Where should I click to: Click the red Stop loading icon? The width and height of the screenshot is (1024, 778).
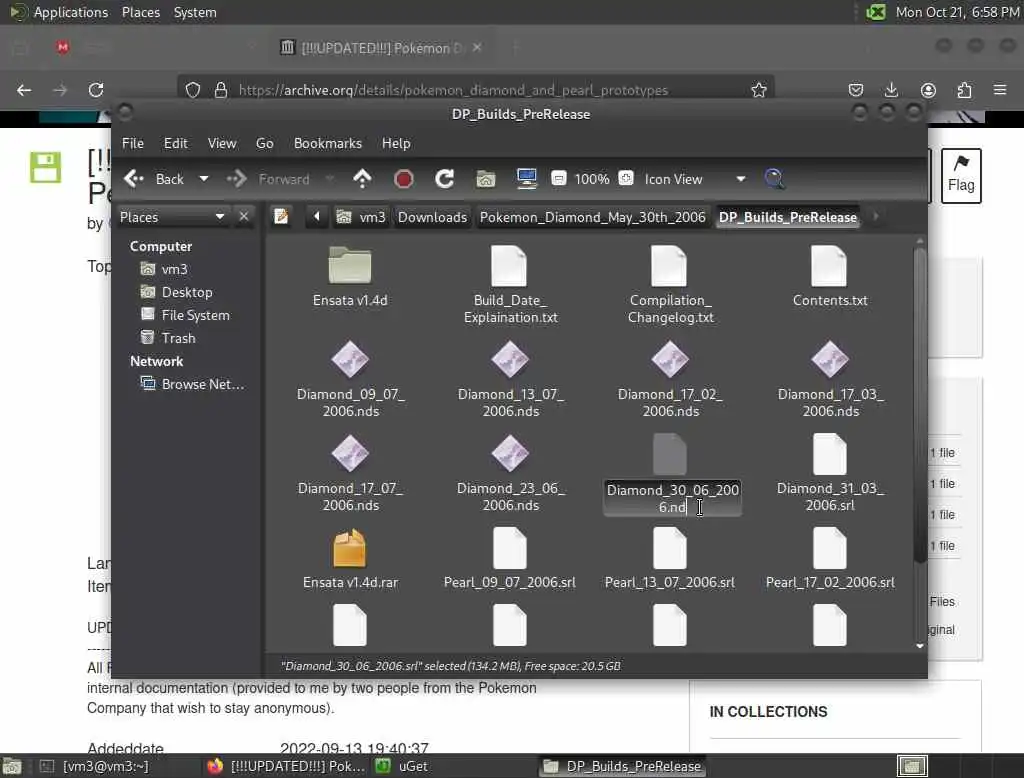point(404,179)
